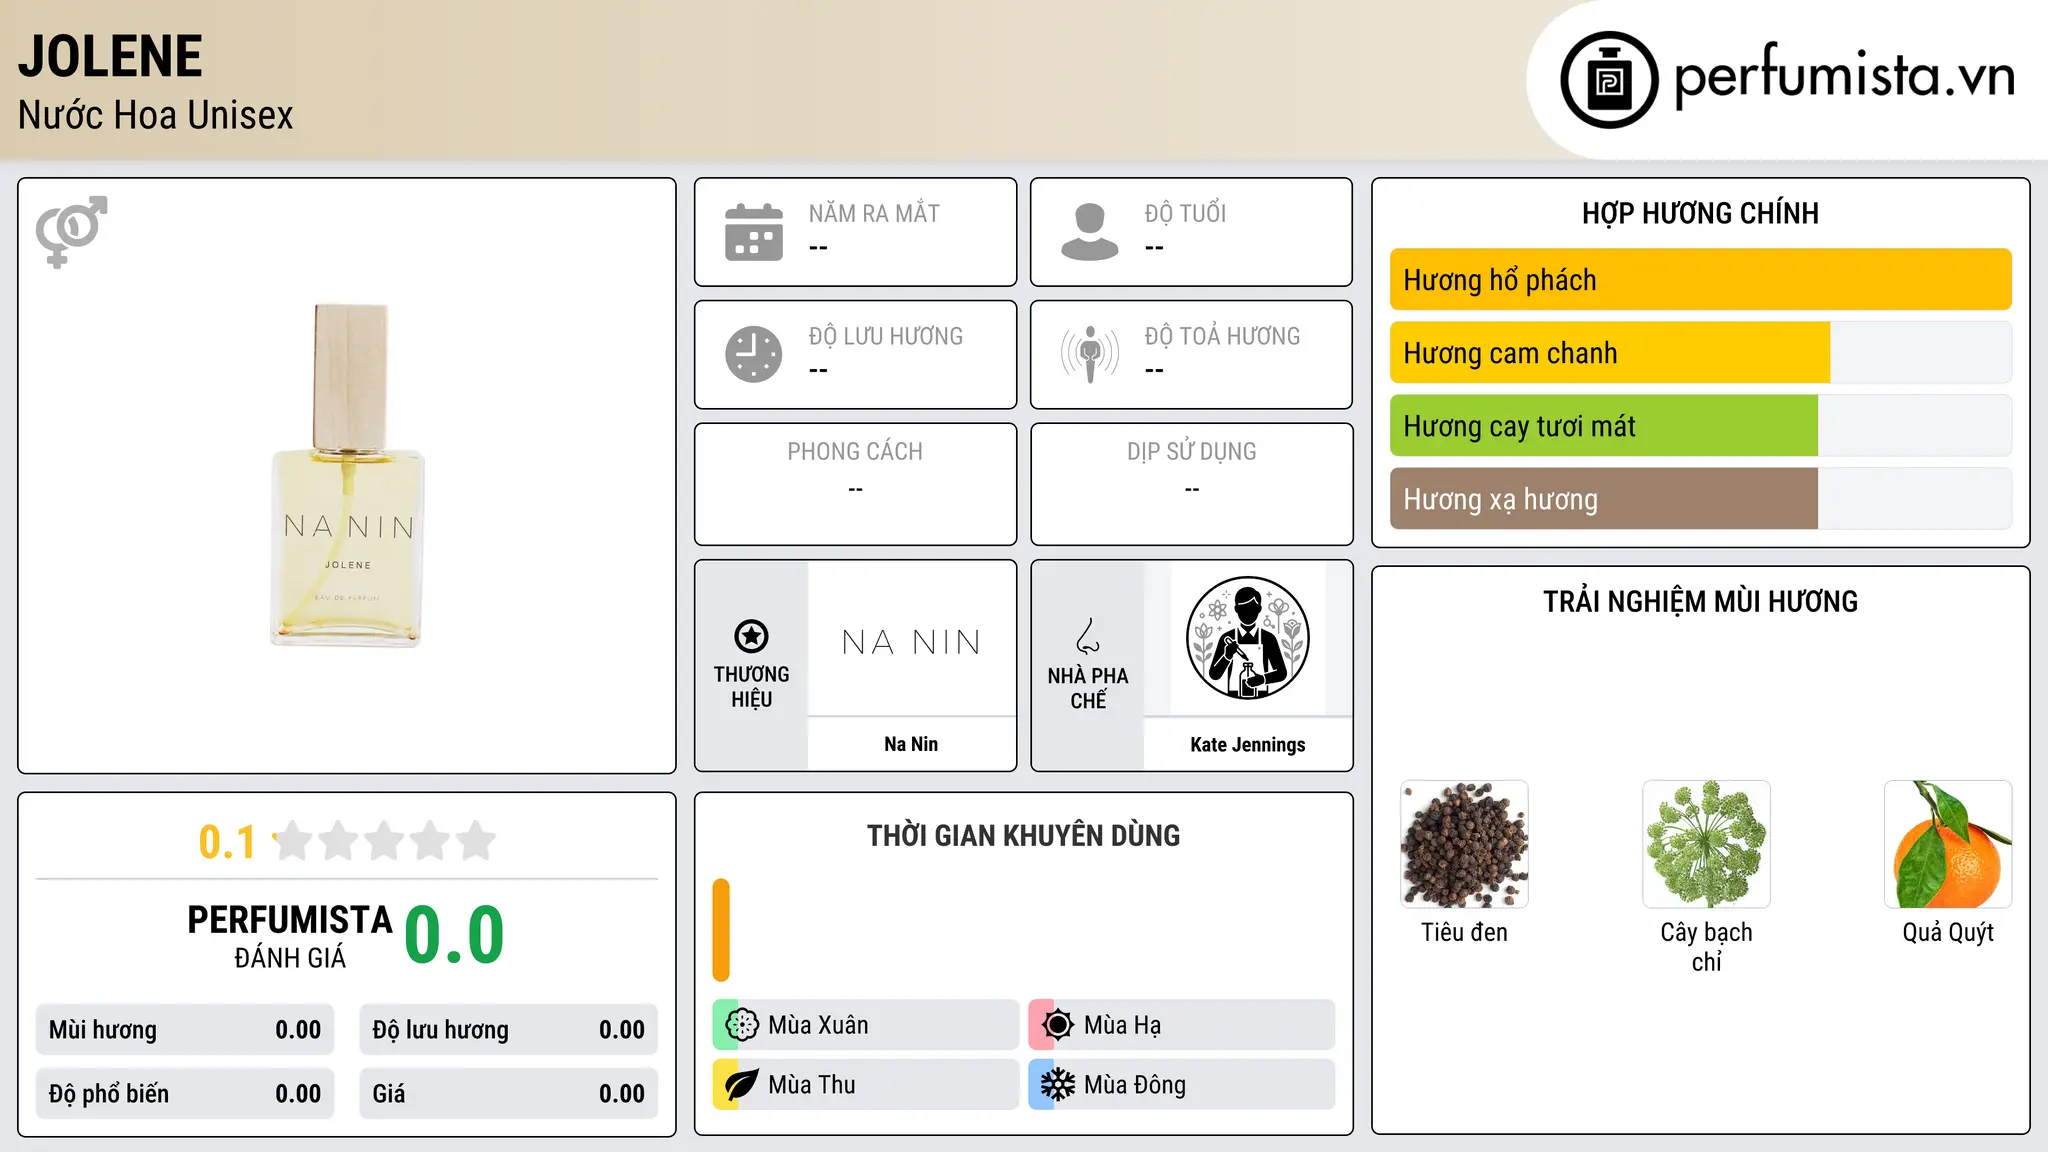Click the Phong Cách style card
The width and height of the screenshot is (2048, 1152).
[x=855, y=484]
